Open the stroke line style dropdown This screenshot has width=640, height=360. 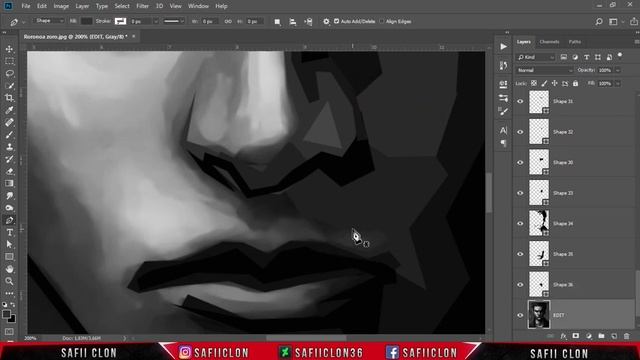click(x=173, y=21)
